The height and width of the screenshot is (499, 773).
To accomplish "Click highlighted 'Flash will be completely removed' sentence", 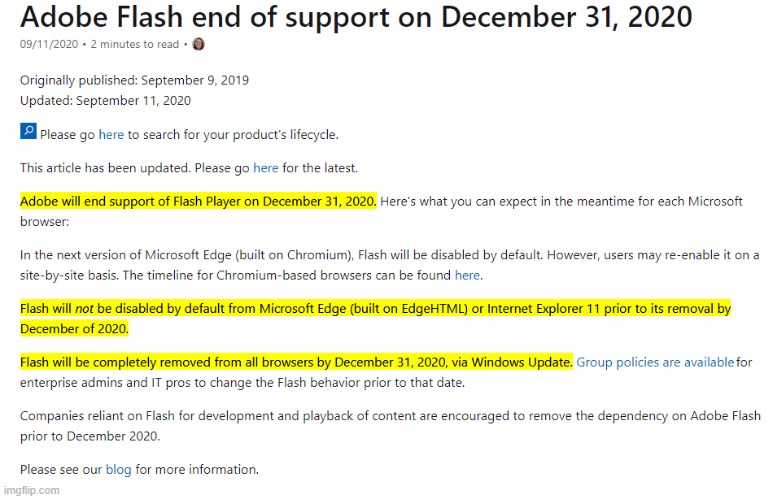I will pos(296,362).
